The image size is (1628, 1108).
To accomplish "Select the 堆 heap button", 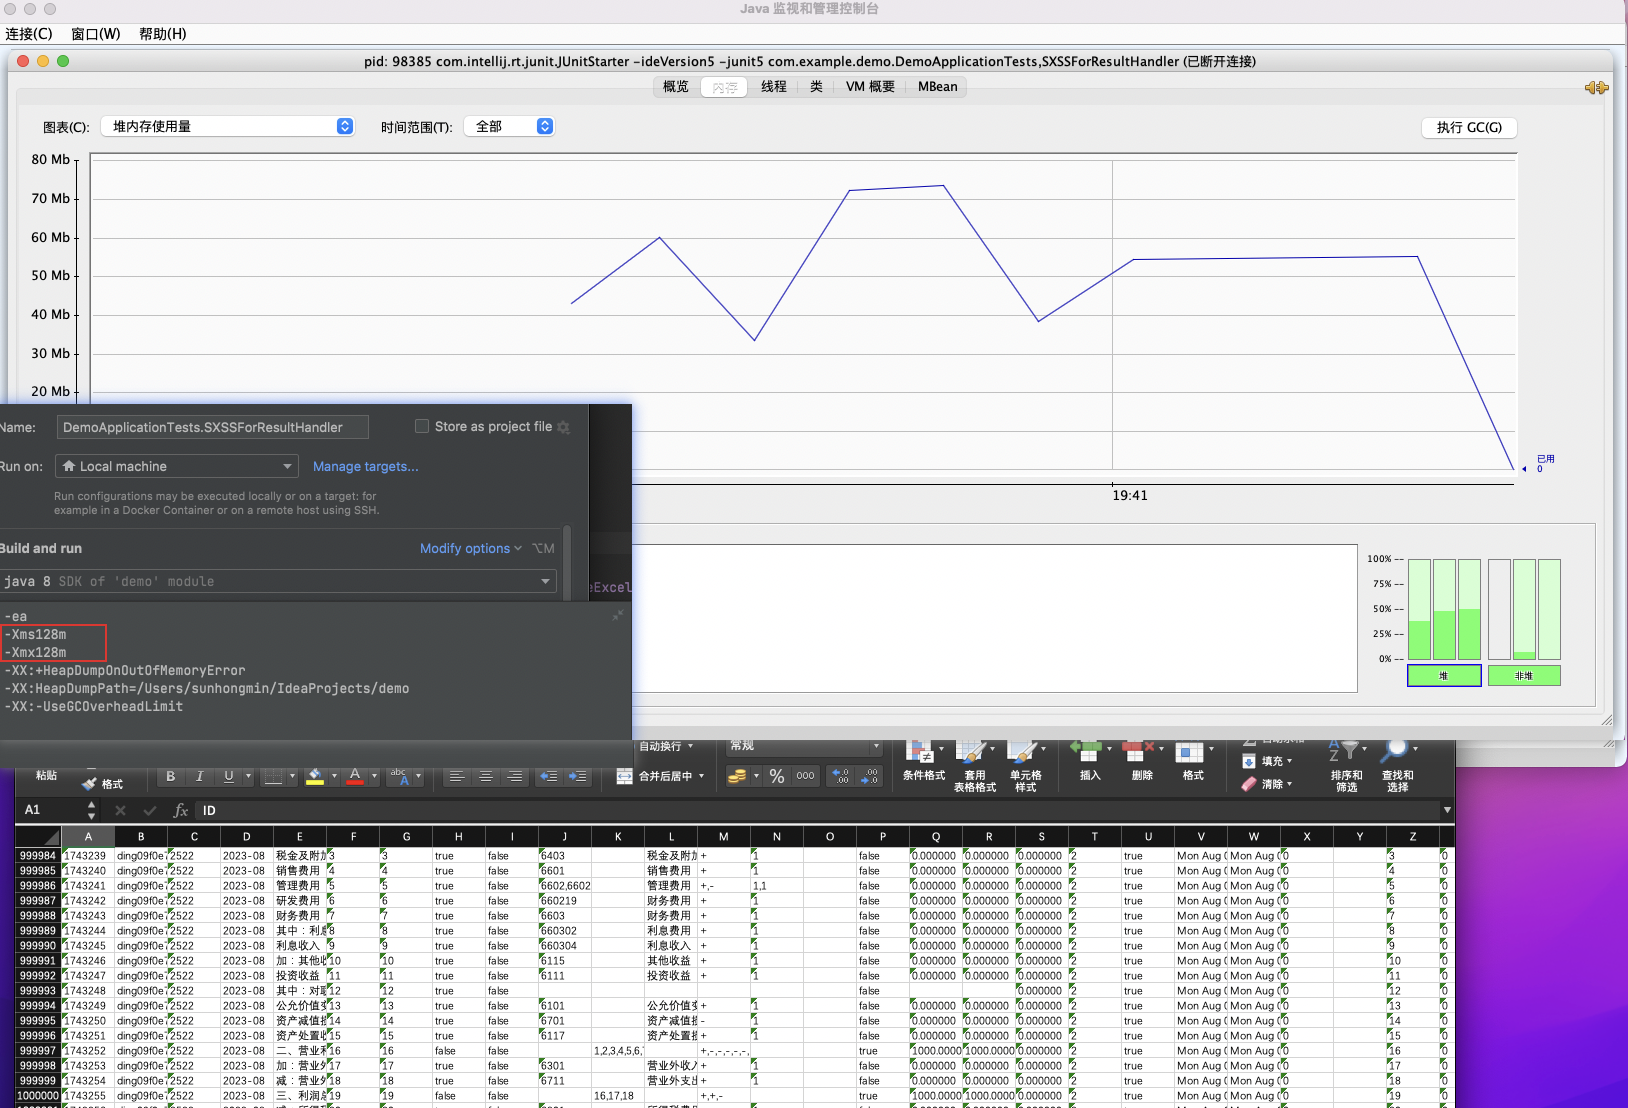I will coord(1444,676).
